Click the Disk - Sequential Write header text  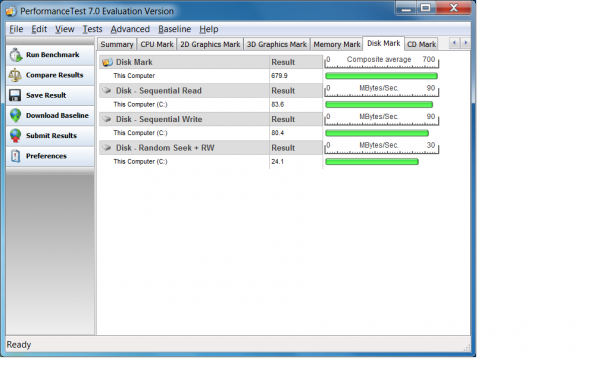point(159,119)
